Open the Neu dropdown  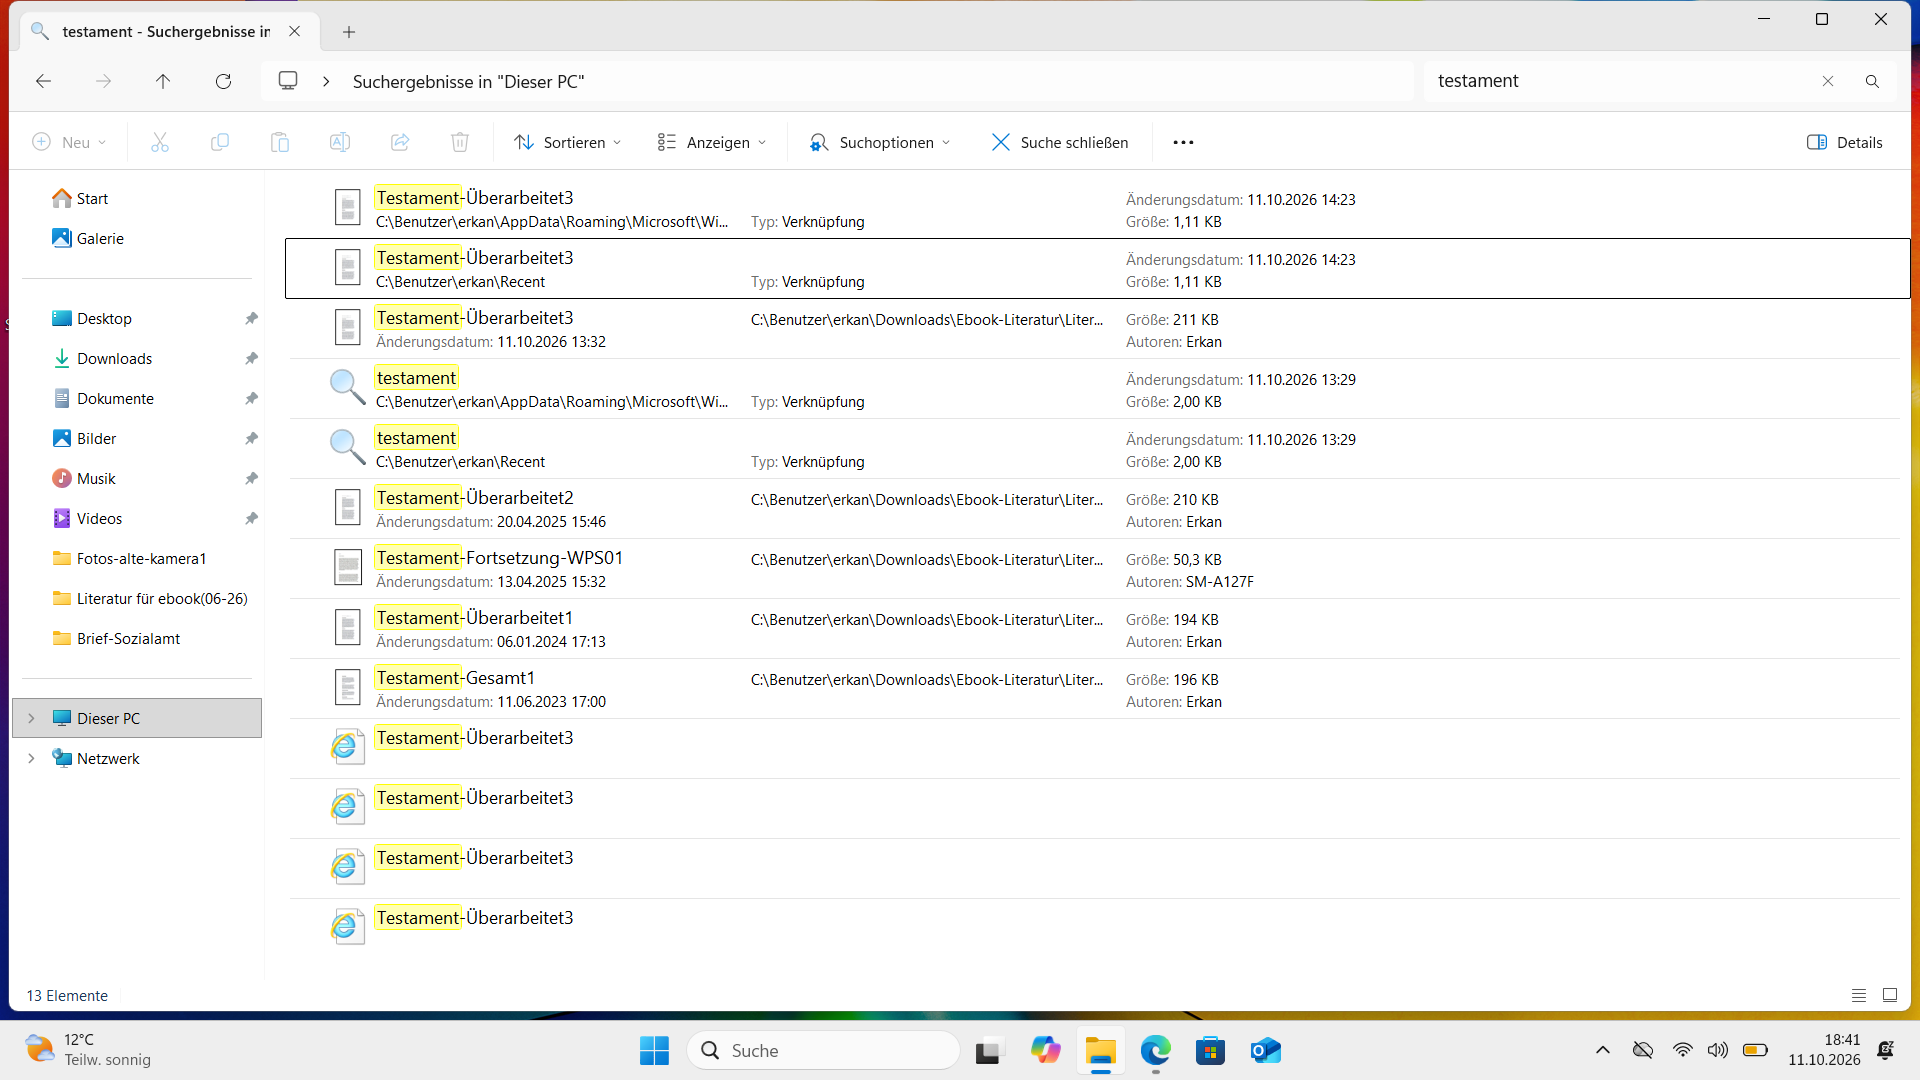69,142
